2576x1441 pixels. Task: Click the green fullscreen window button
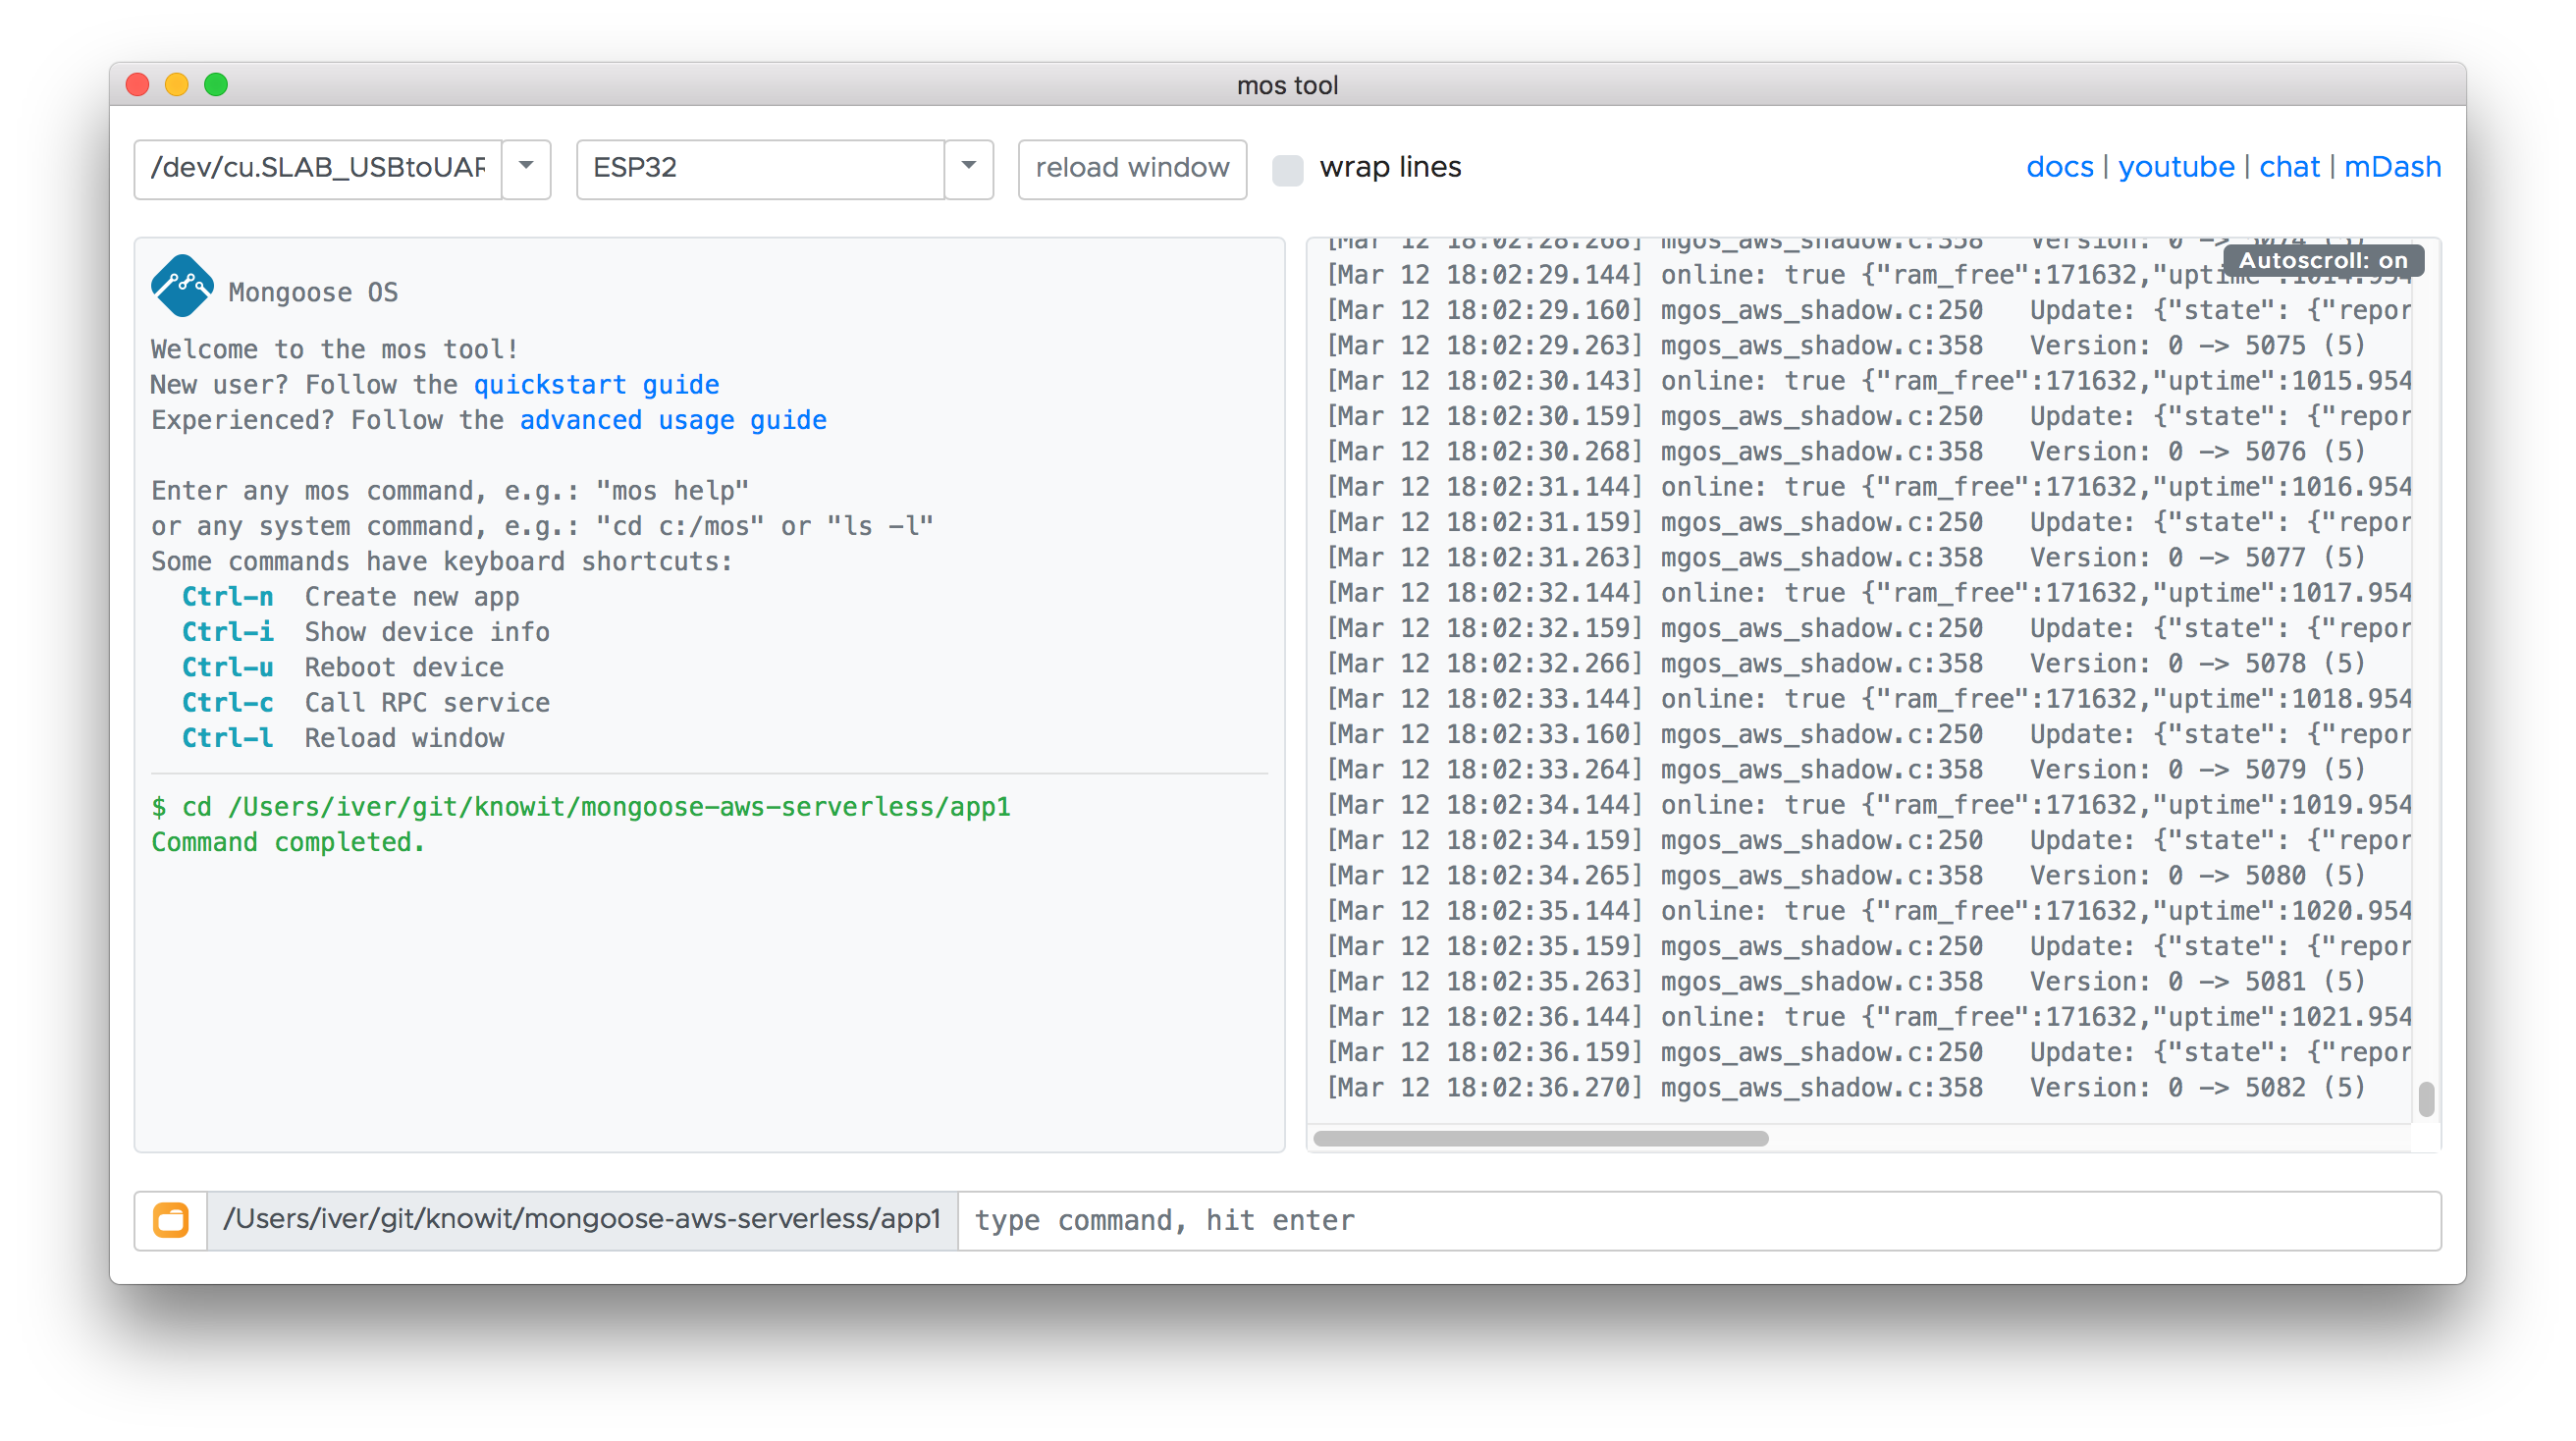[216, 85]
